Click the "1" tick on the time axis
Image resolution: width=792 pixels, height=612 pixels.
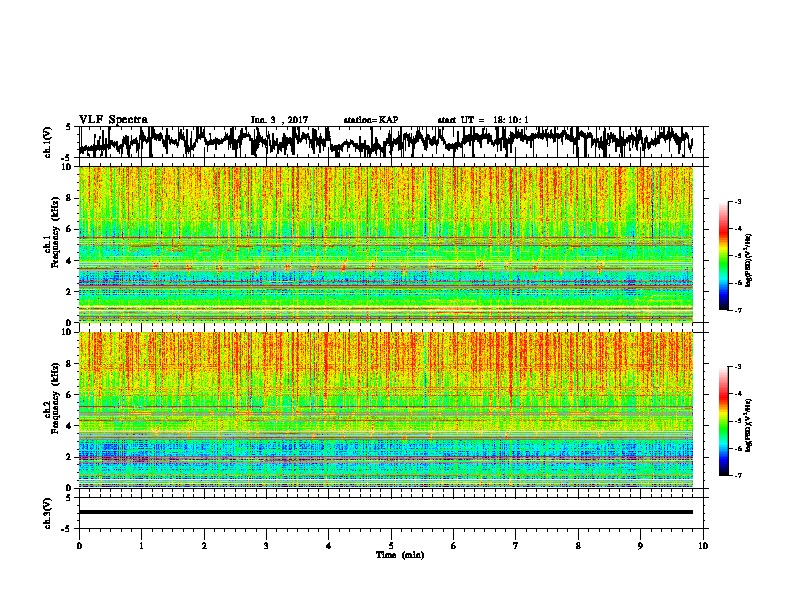pyautogui.click(x=141, y=546)
